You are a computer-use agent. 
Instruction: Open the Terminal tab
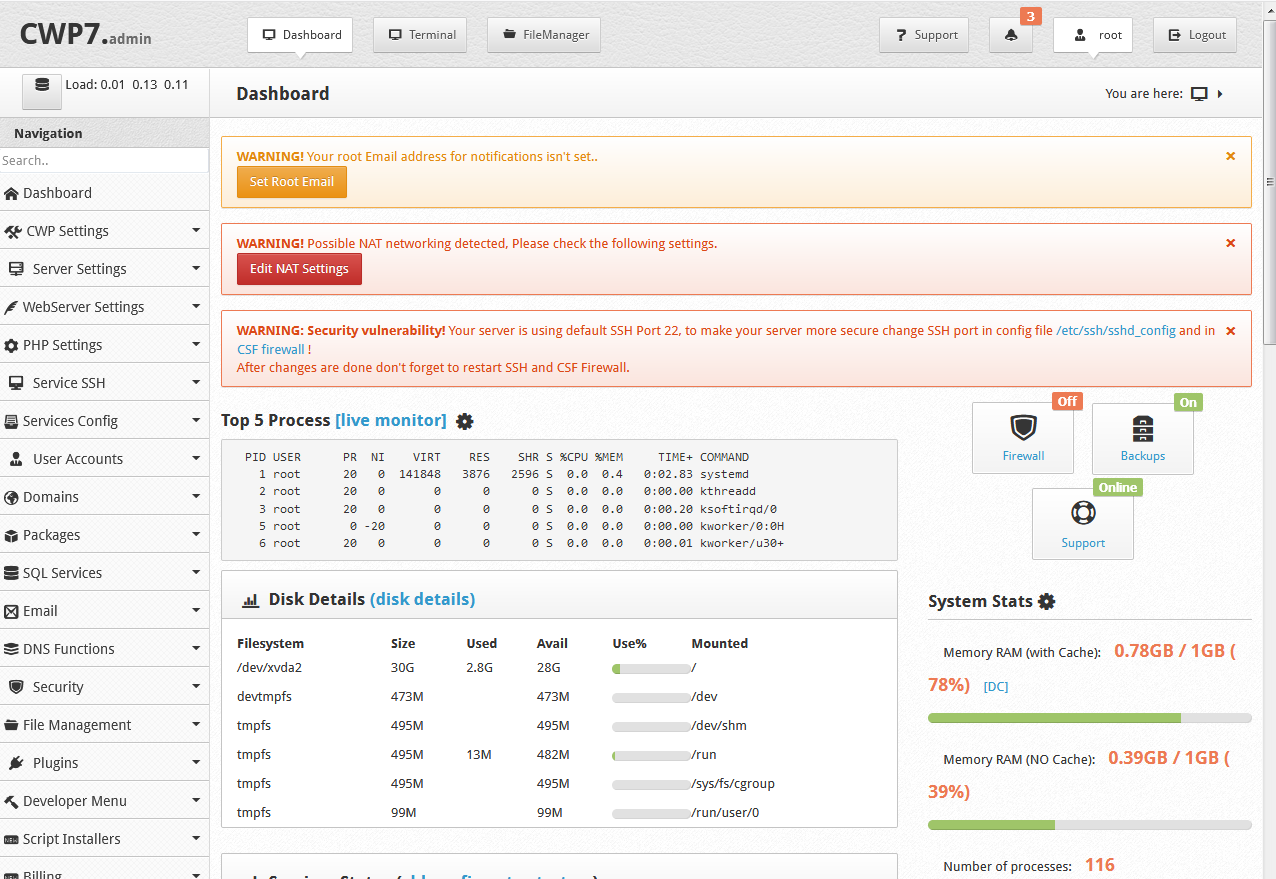pyautogui.click(x=422, y=35)
